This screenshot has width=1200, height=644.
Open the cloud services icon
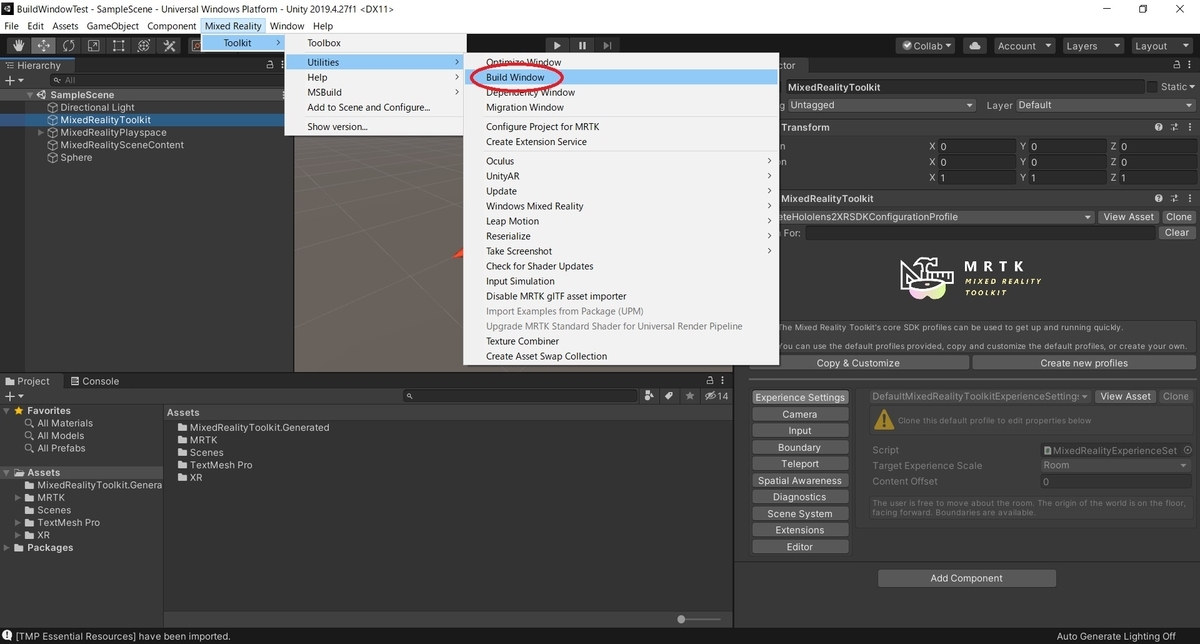coord(976,46)
